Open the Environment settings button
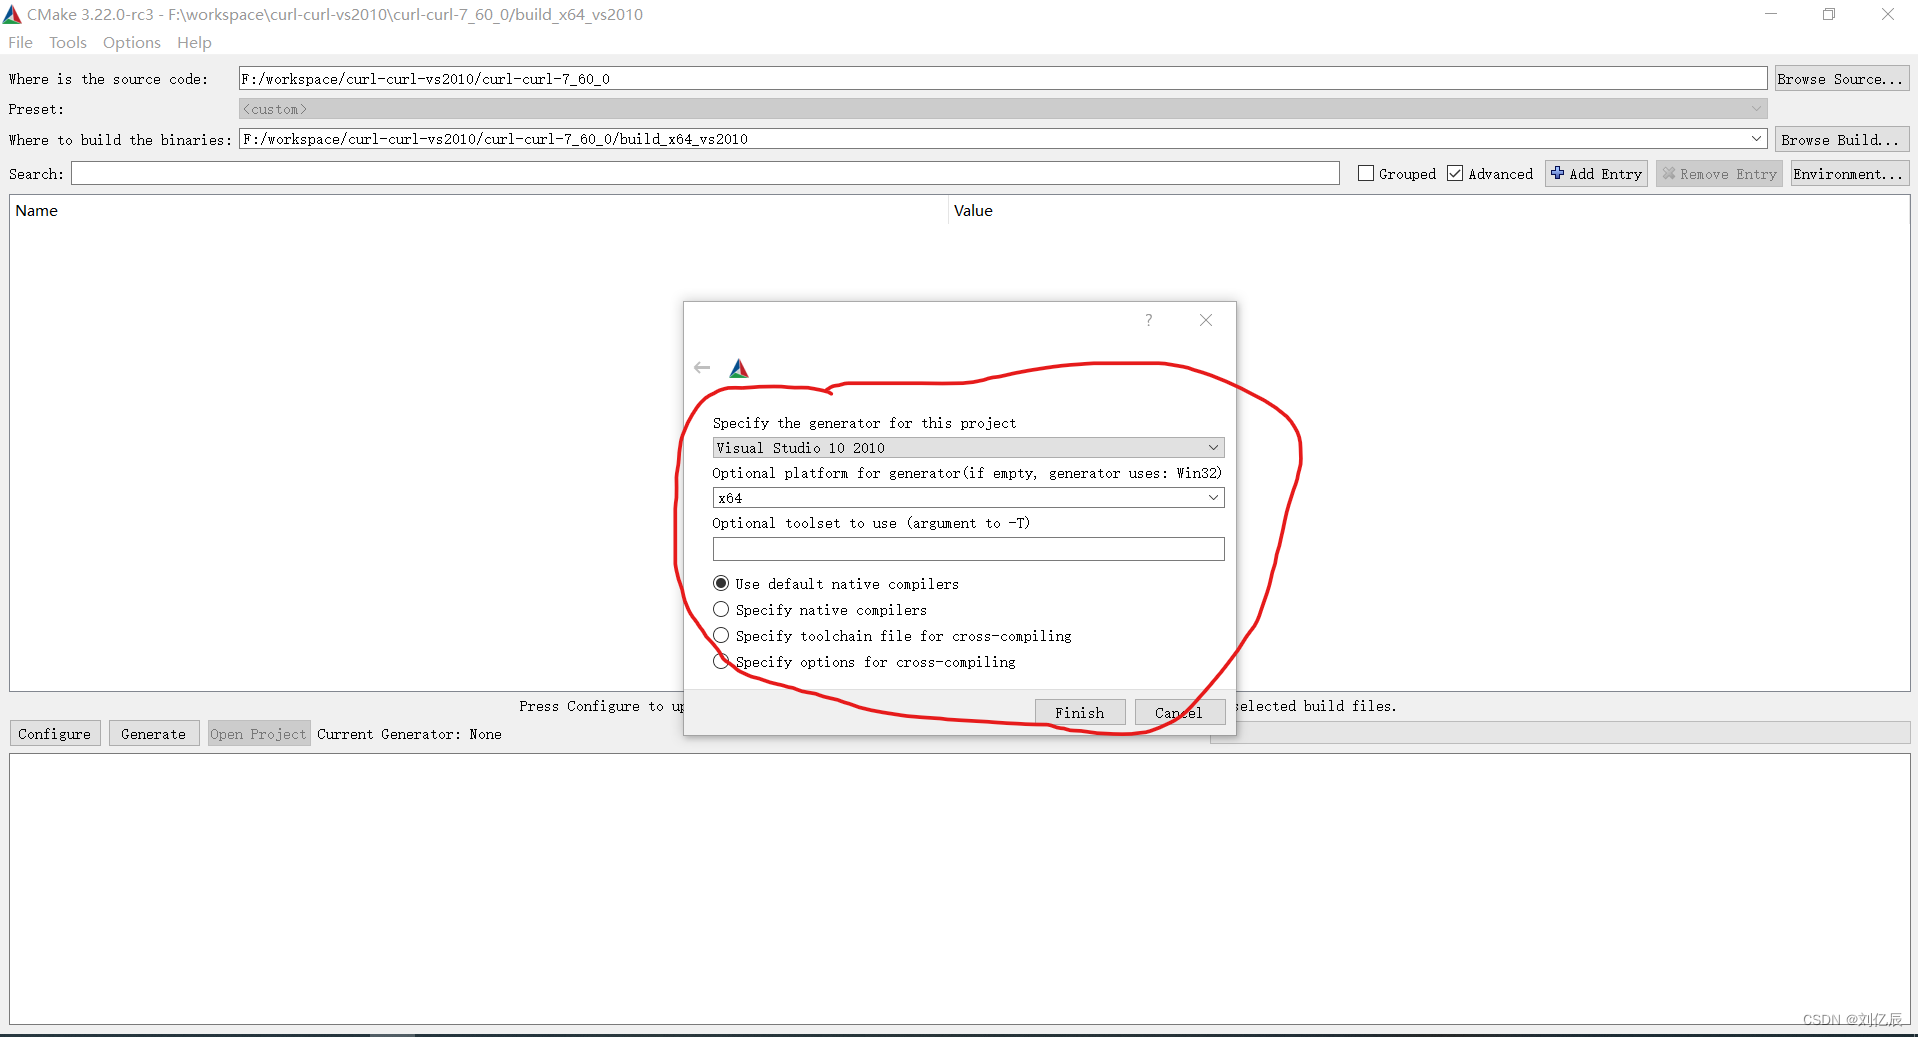The height and width of the screenshot is (1037, 1918). pos(1849,174)
